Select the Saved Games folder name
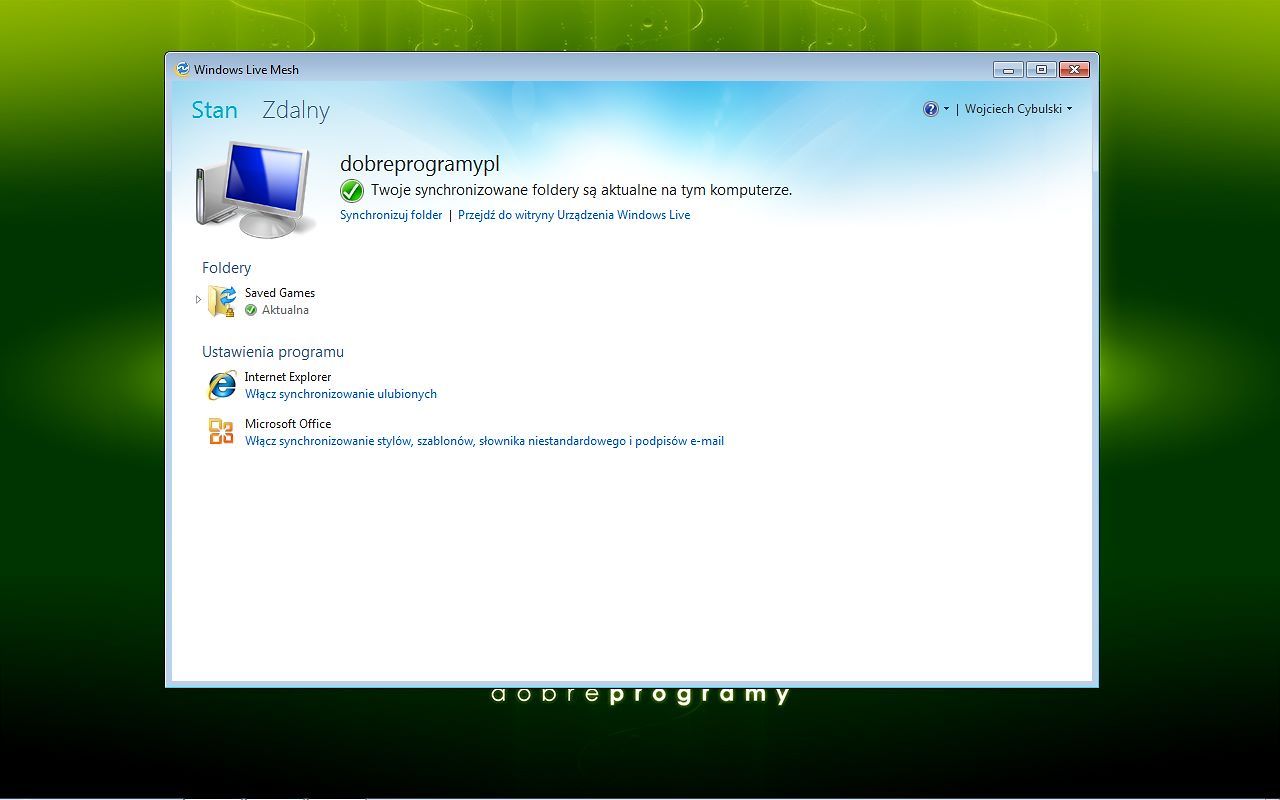1280x800 pixels. tap(280, 293)
